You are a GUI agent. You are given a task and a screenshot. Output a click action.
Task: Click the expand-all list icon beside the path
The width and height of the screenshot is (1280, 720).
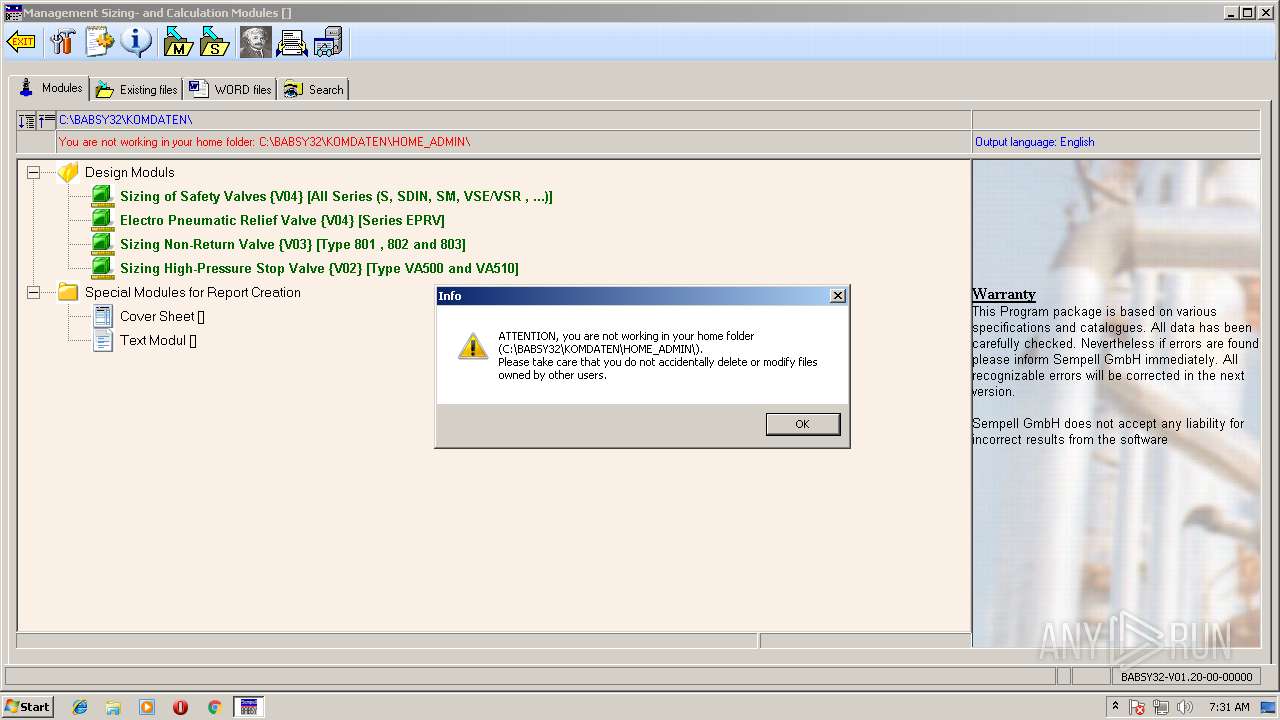28,121
